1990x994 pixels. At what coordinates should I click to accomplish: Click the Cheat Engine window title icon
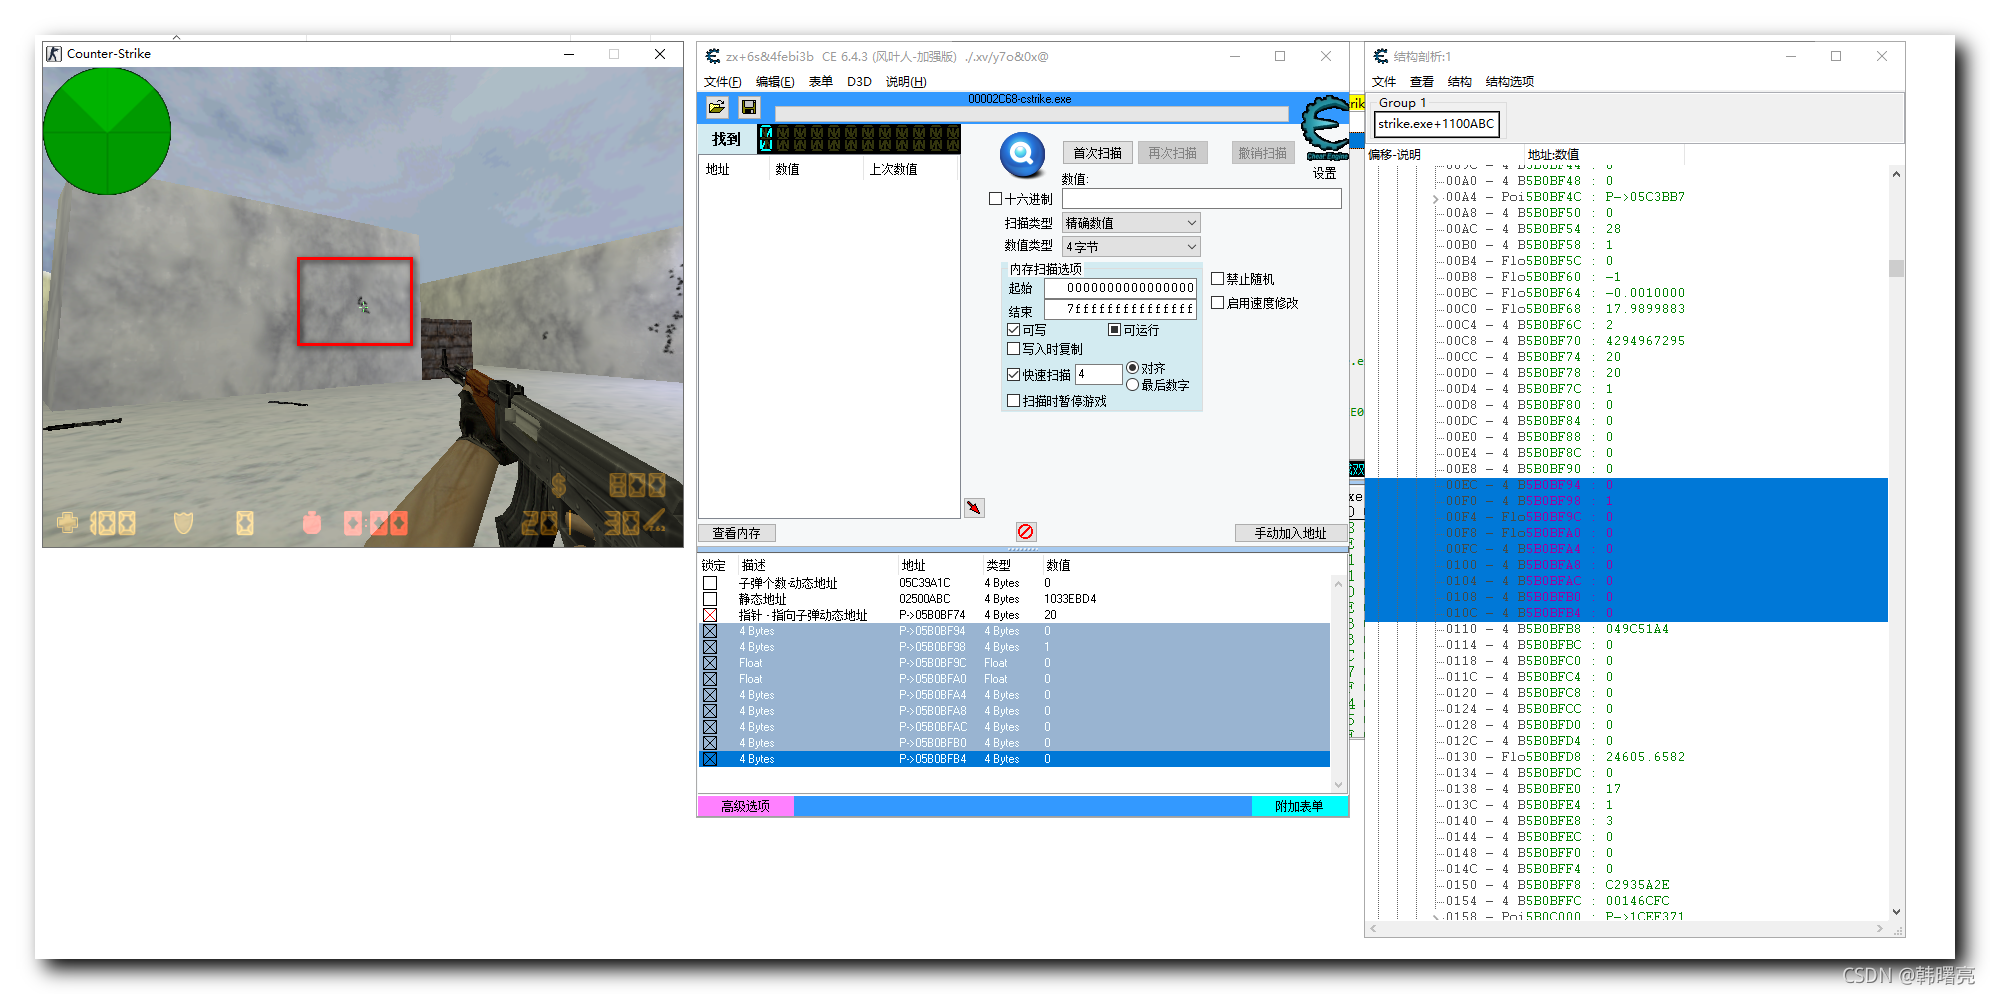(x=713, y=56)
